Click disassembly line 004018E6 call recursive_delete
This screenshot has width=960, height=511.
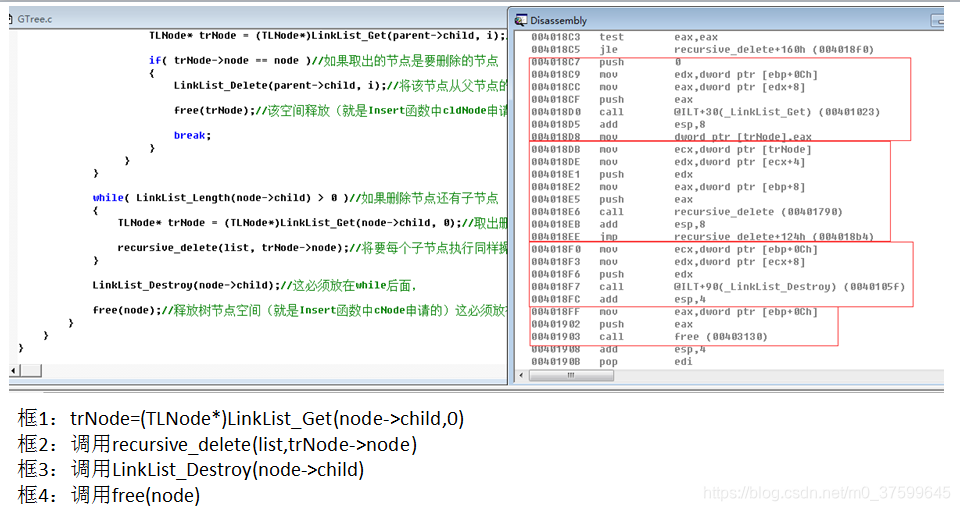tap(687, 212)
